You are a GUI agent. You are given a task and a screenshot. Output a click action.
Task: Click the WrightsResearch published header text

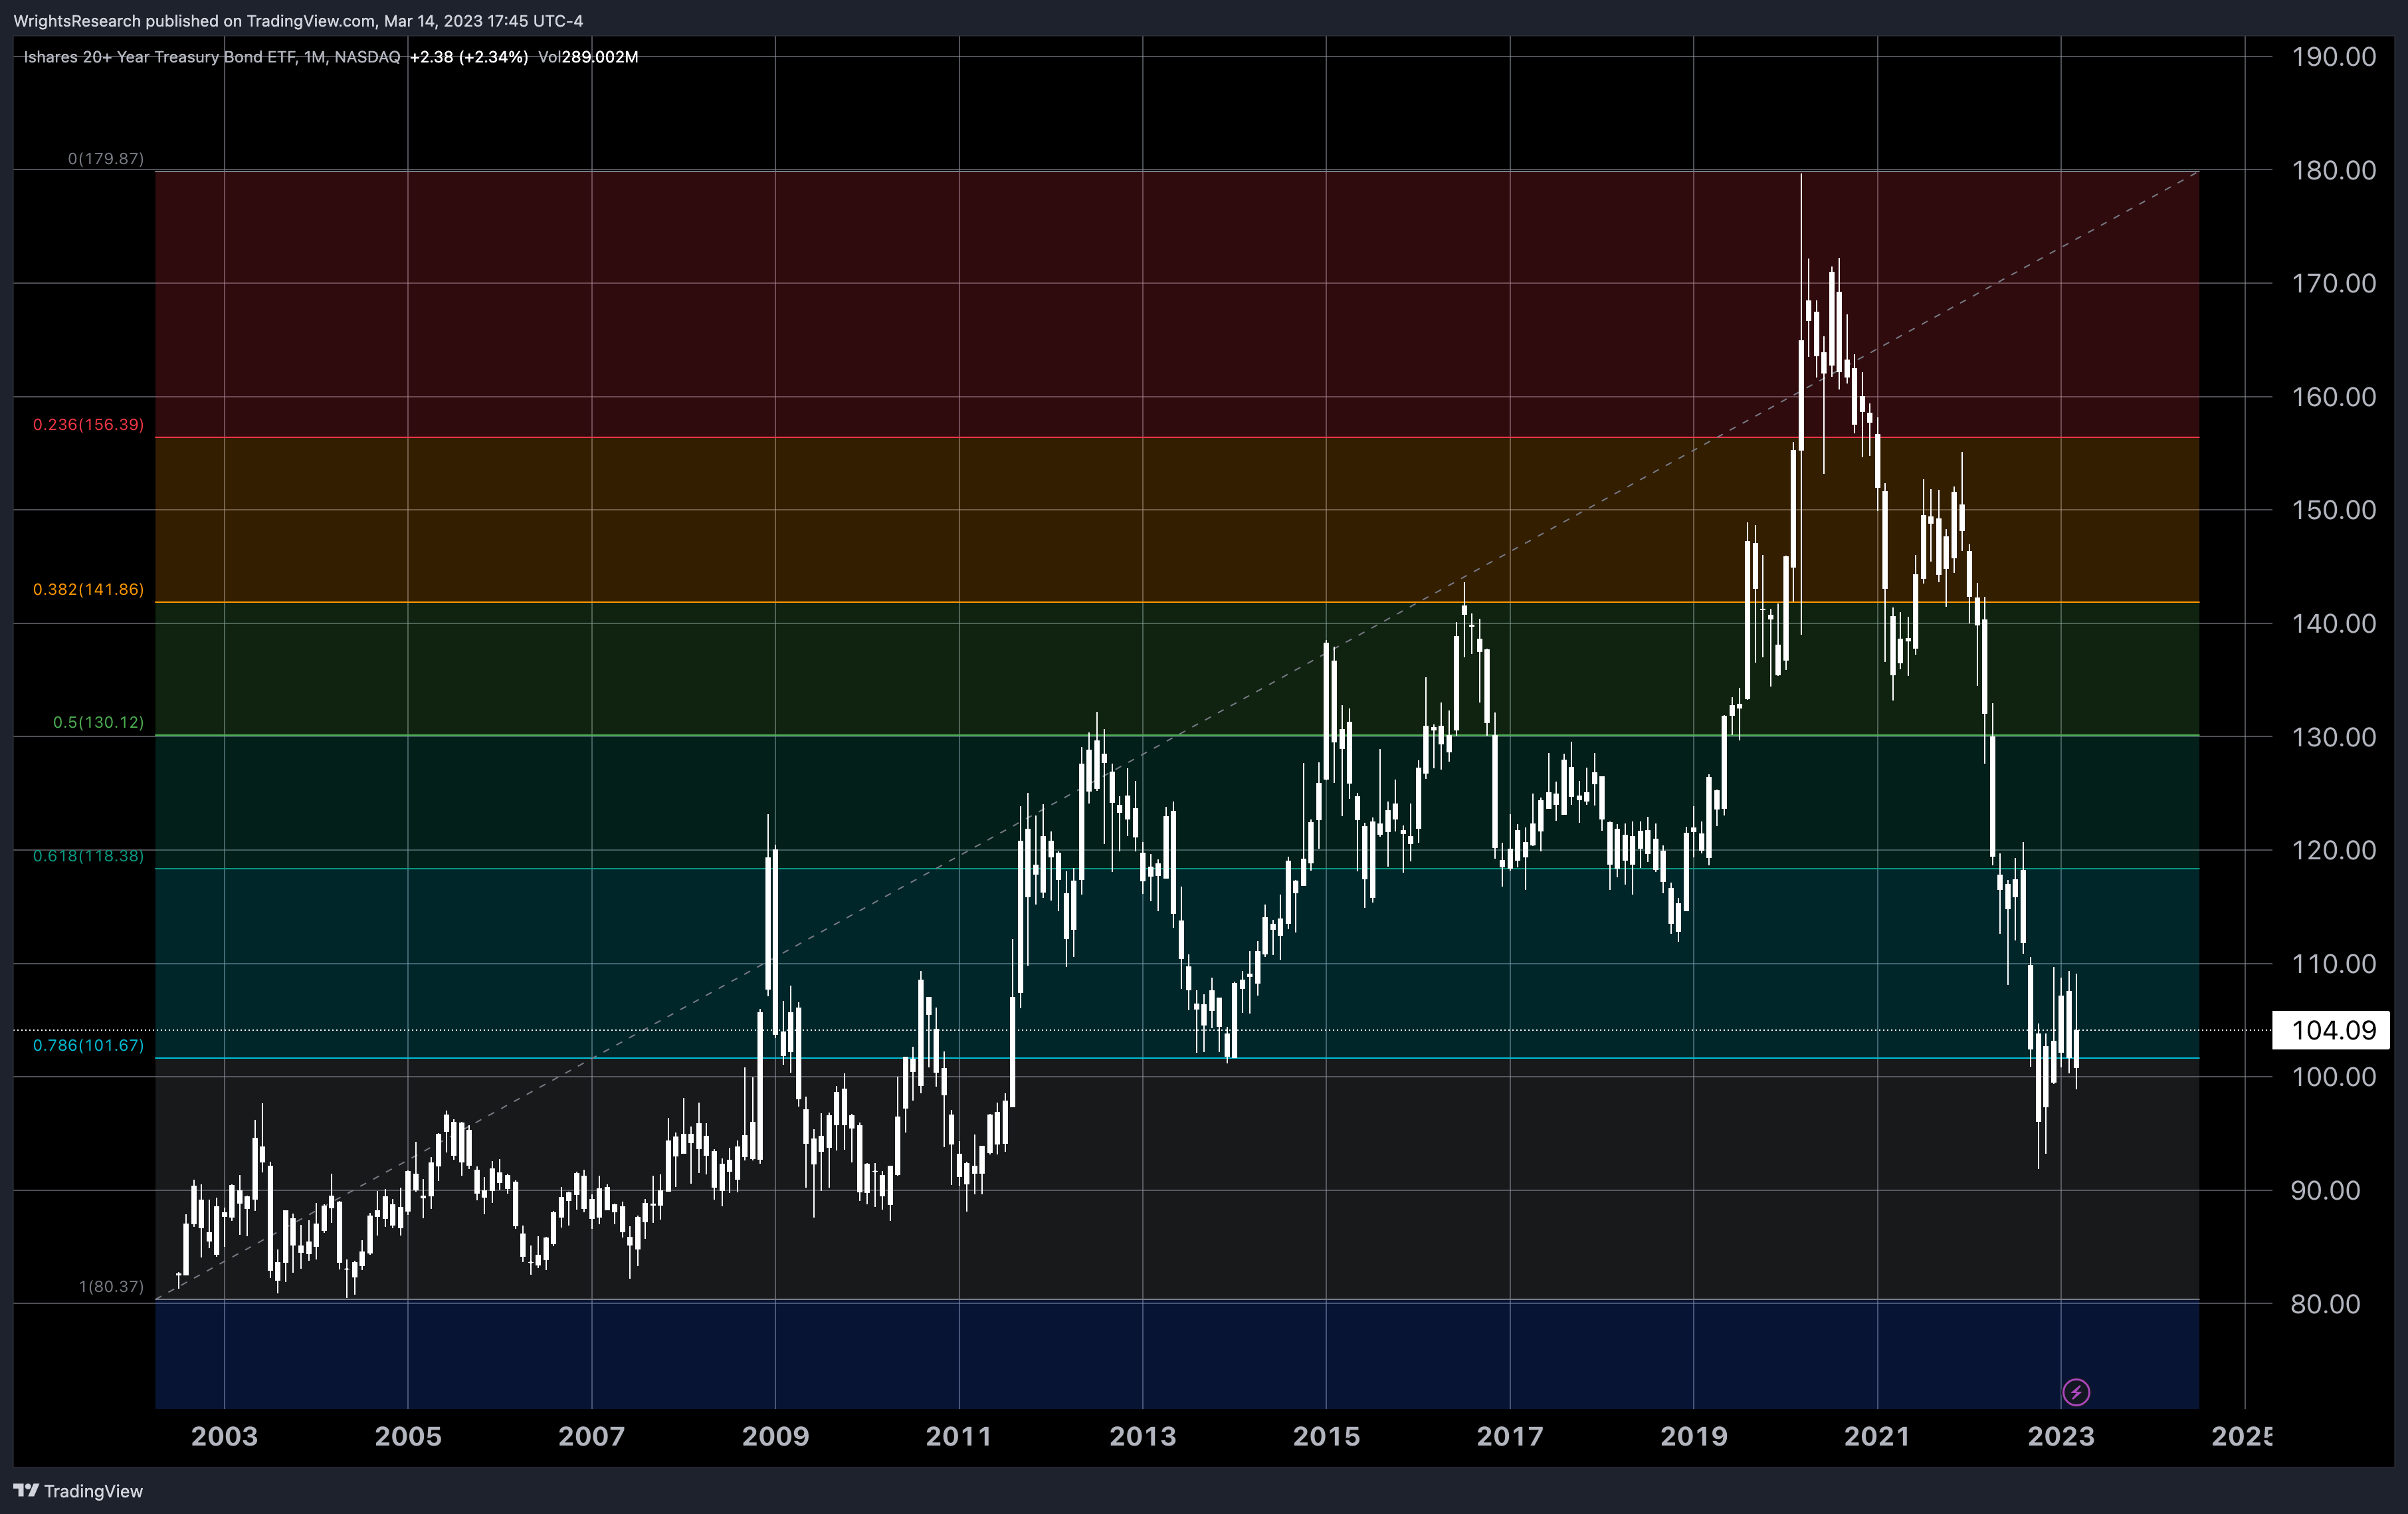(298, 21)
